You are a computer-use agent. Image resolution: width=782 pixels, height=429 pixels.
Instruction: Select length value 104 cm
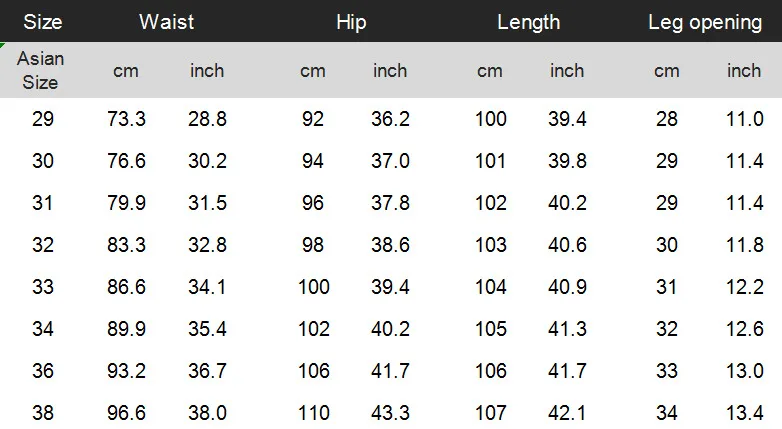pyautogui.click(x=491, y=287)
